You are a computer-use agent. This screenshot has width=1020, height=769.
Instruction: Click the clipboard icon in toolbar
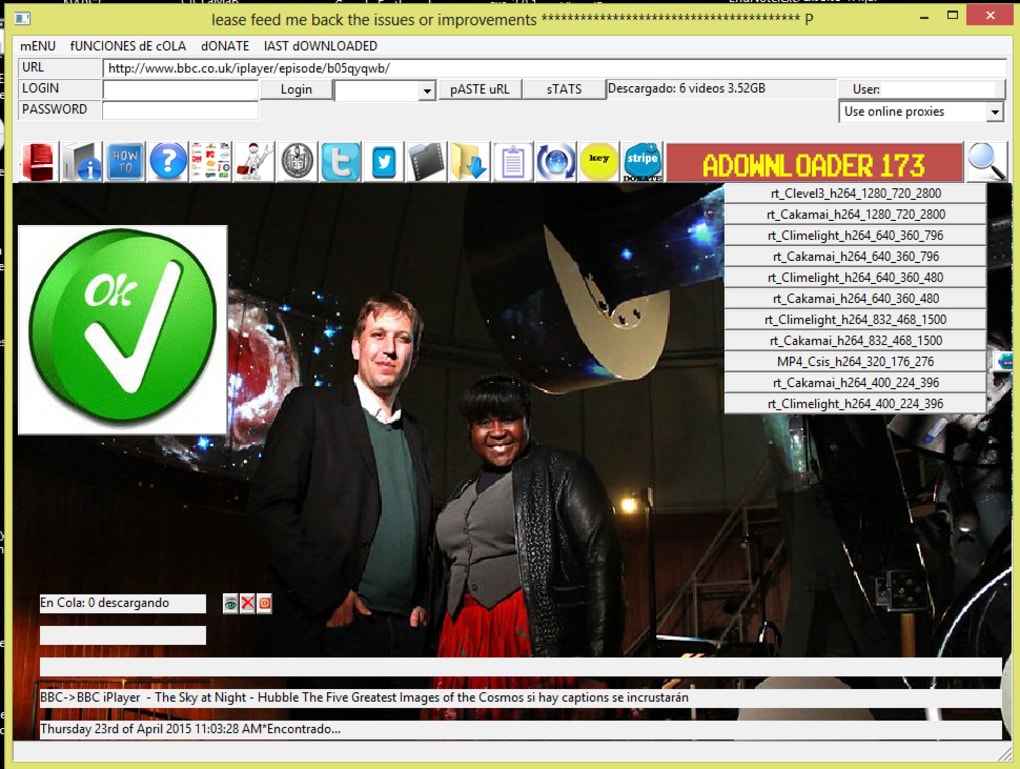(513, 161)
